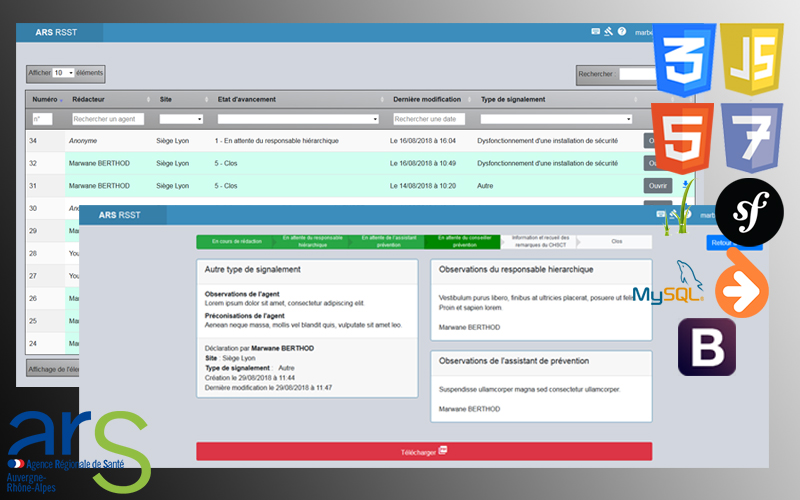Viewport: 800px width, 500px height.
Task: Select En attente du responsable hiérarchique step
Action: coord(312,241)
